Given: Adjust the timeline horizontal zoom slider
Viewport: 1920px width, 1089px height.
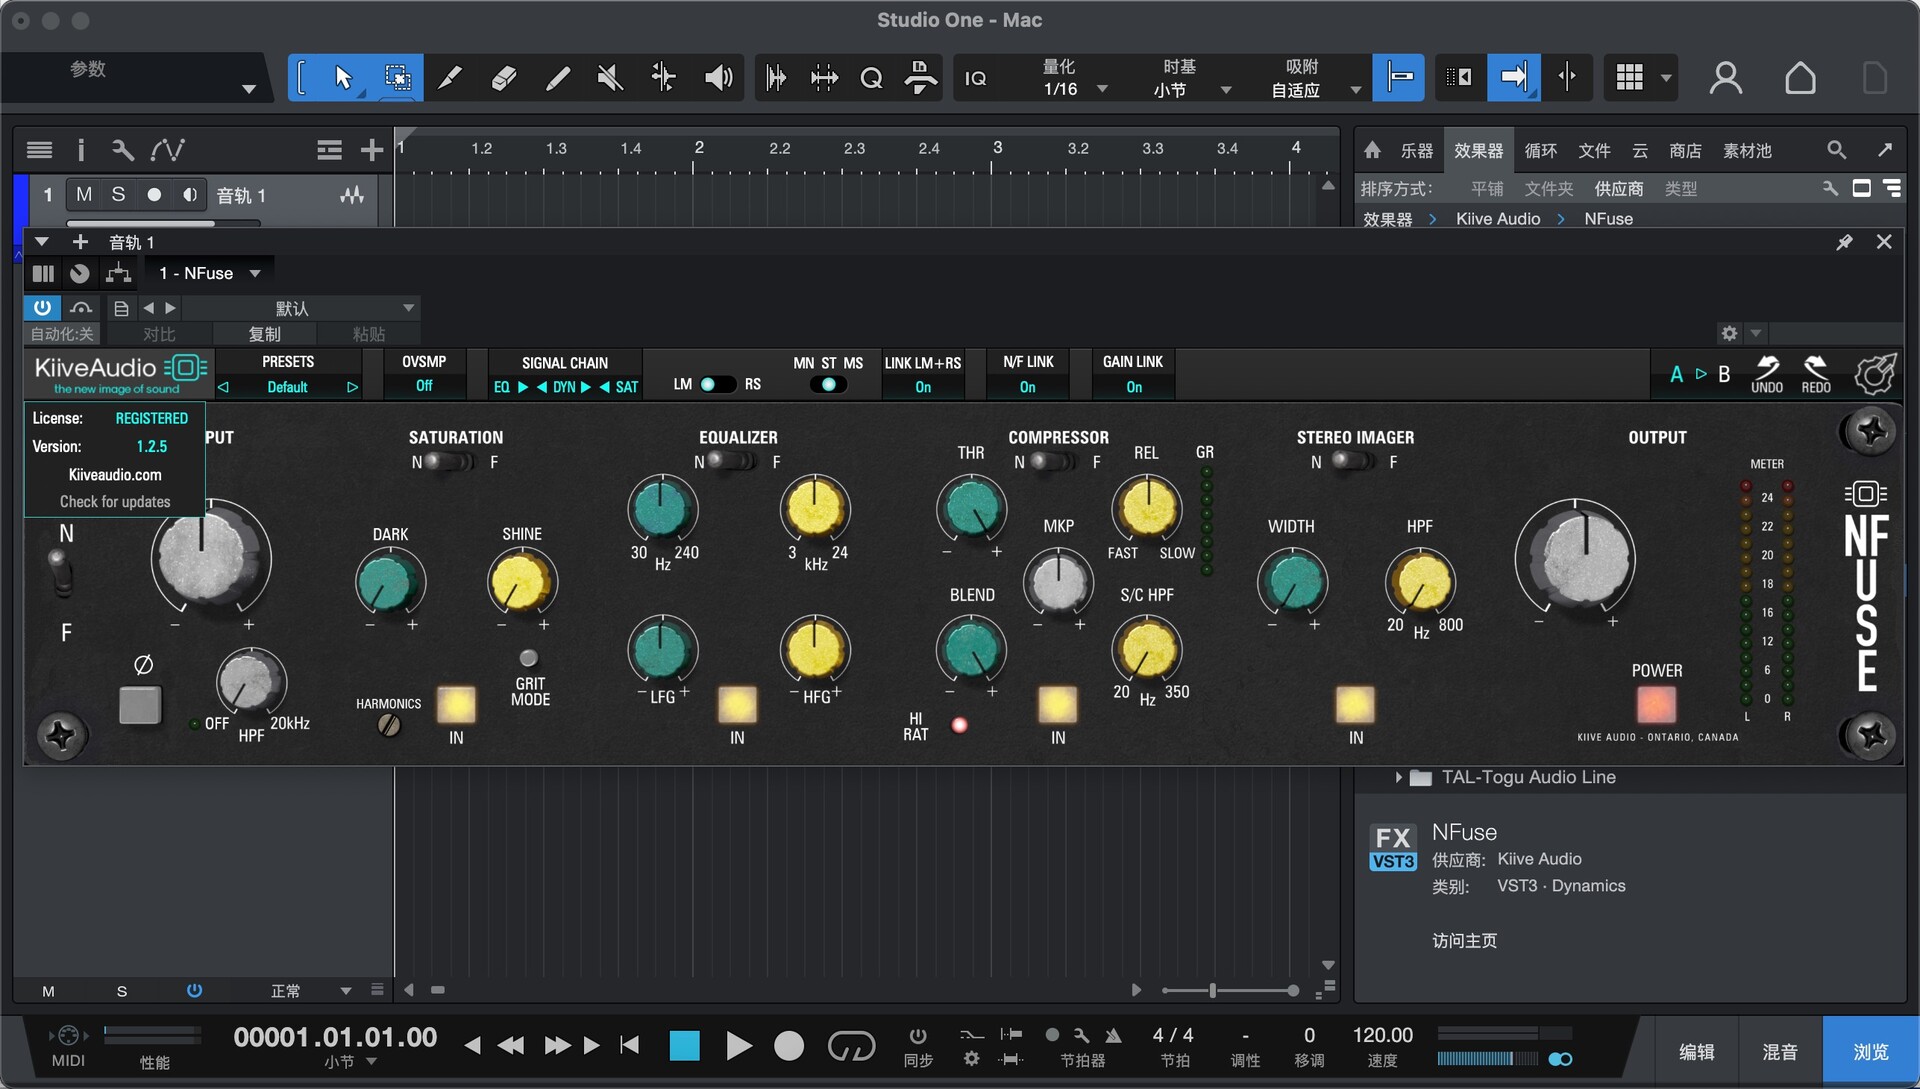Looking at the screenshot, I should [1212, 990].
